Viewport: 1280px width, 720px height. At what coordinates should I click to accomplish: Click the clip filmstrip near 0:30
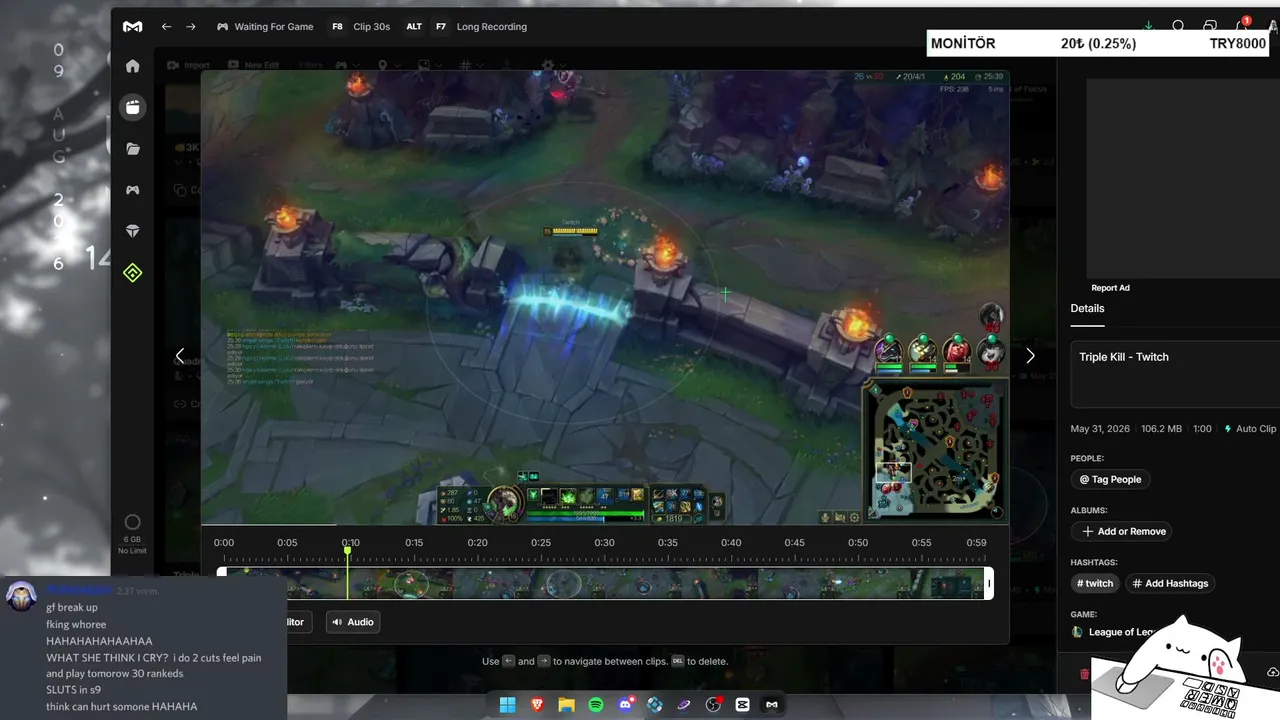tap(604, 584)
